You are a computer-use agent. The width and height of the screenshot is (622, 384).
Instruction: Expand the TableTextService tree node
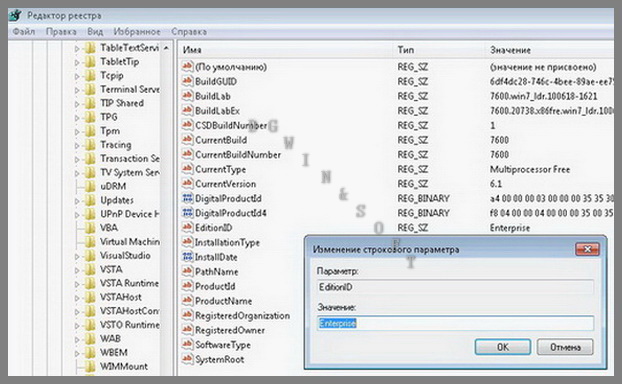click(x=77, y=48)
